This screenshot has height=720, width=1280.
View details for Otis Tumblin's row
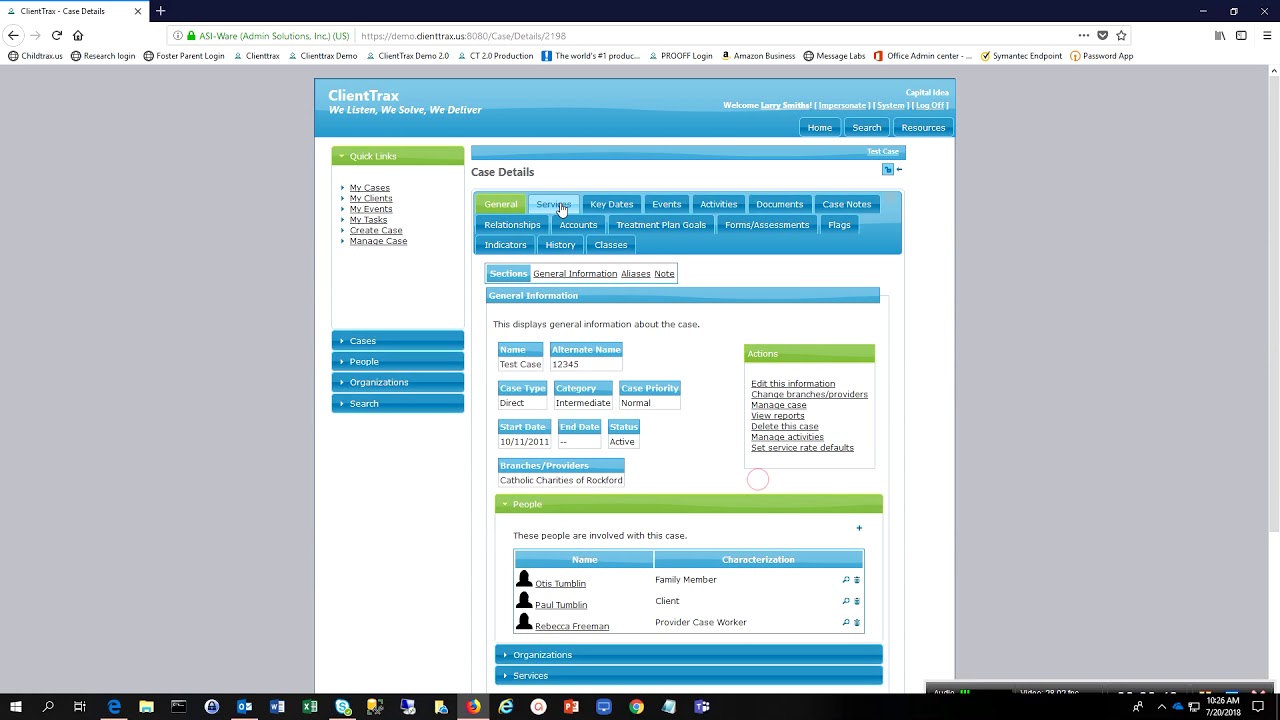coord(845,580)
